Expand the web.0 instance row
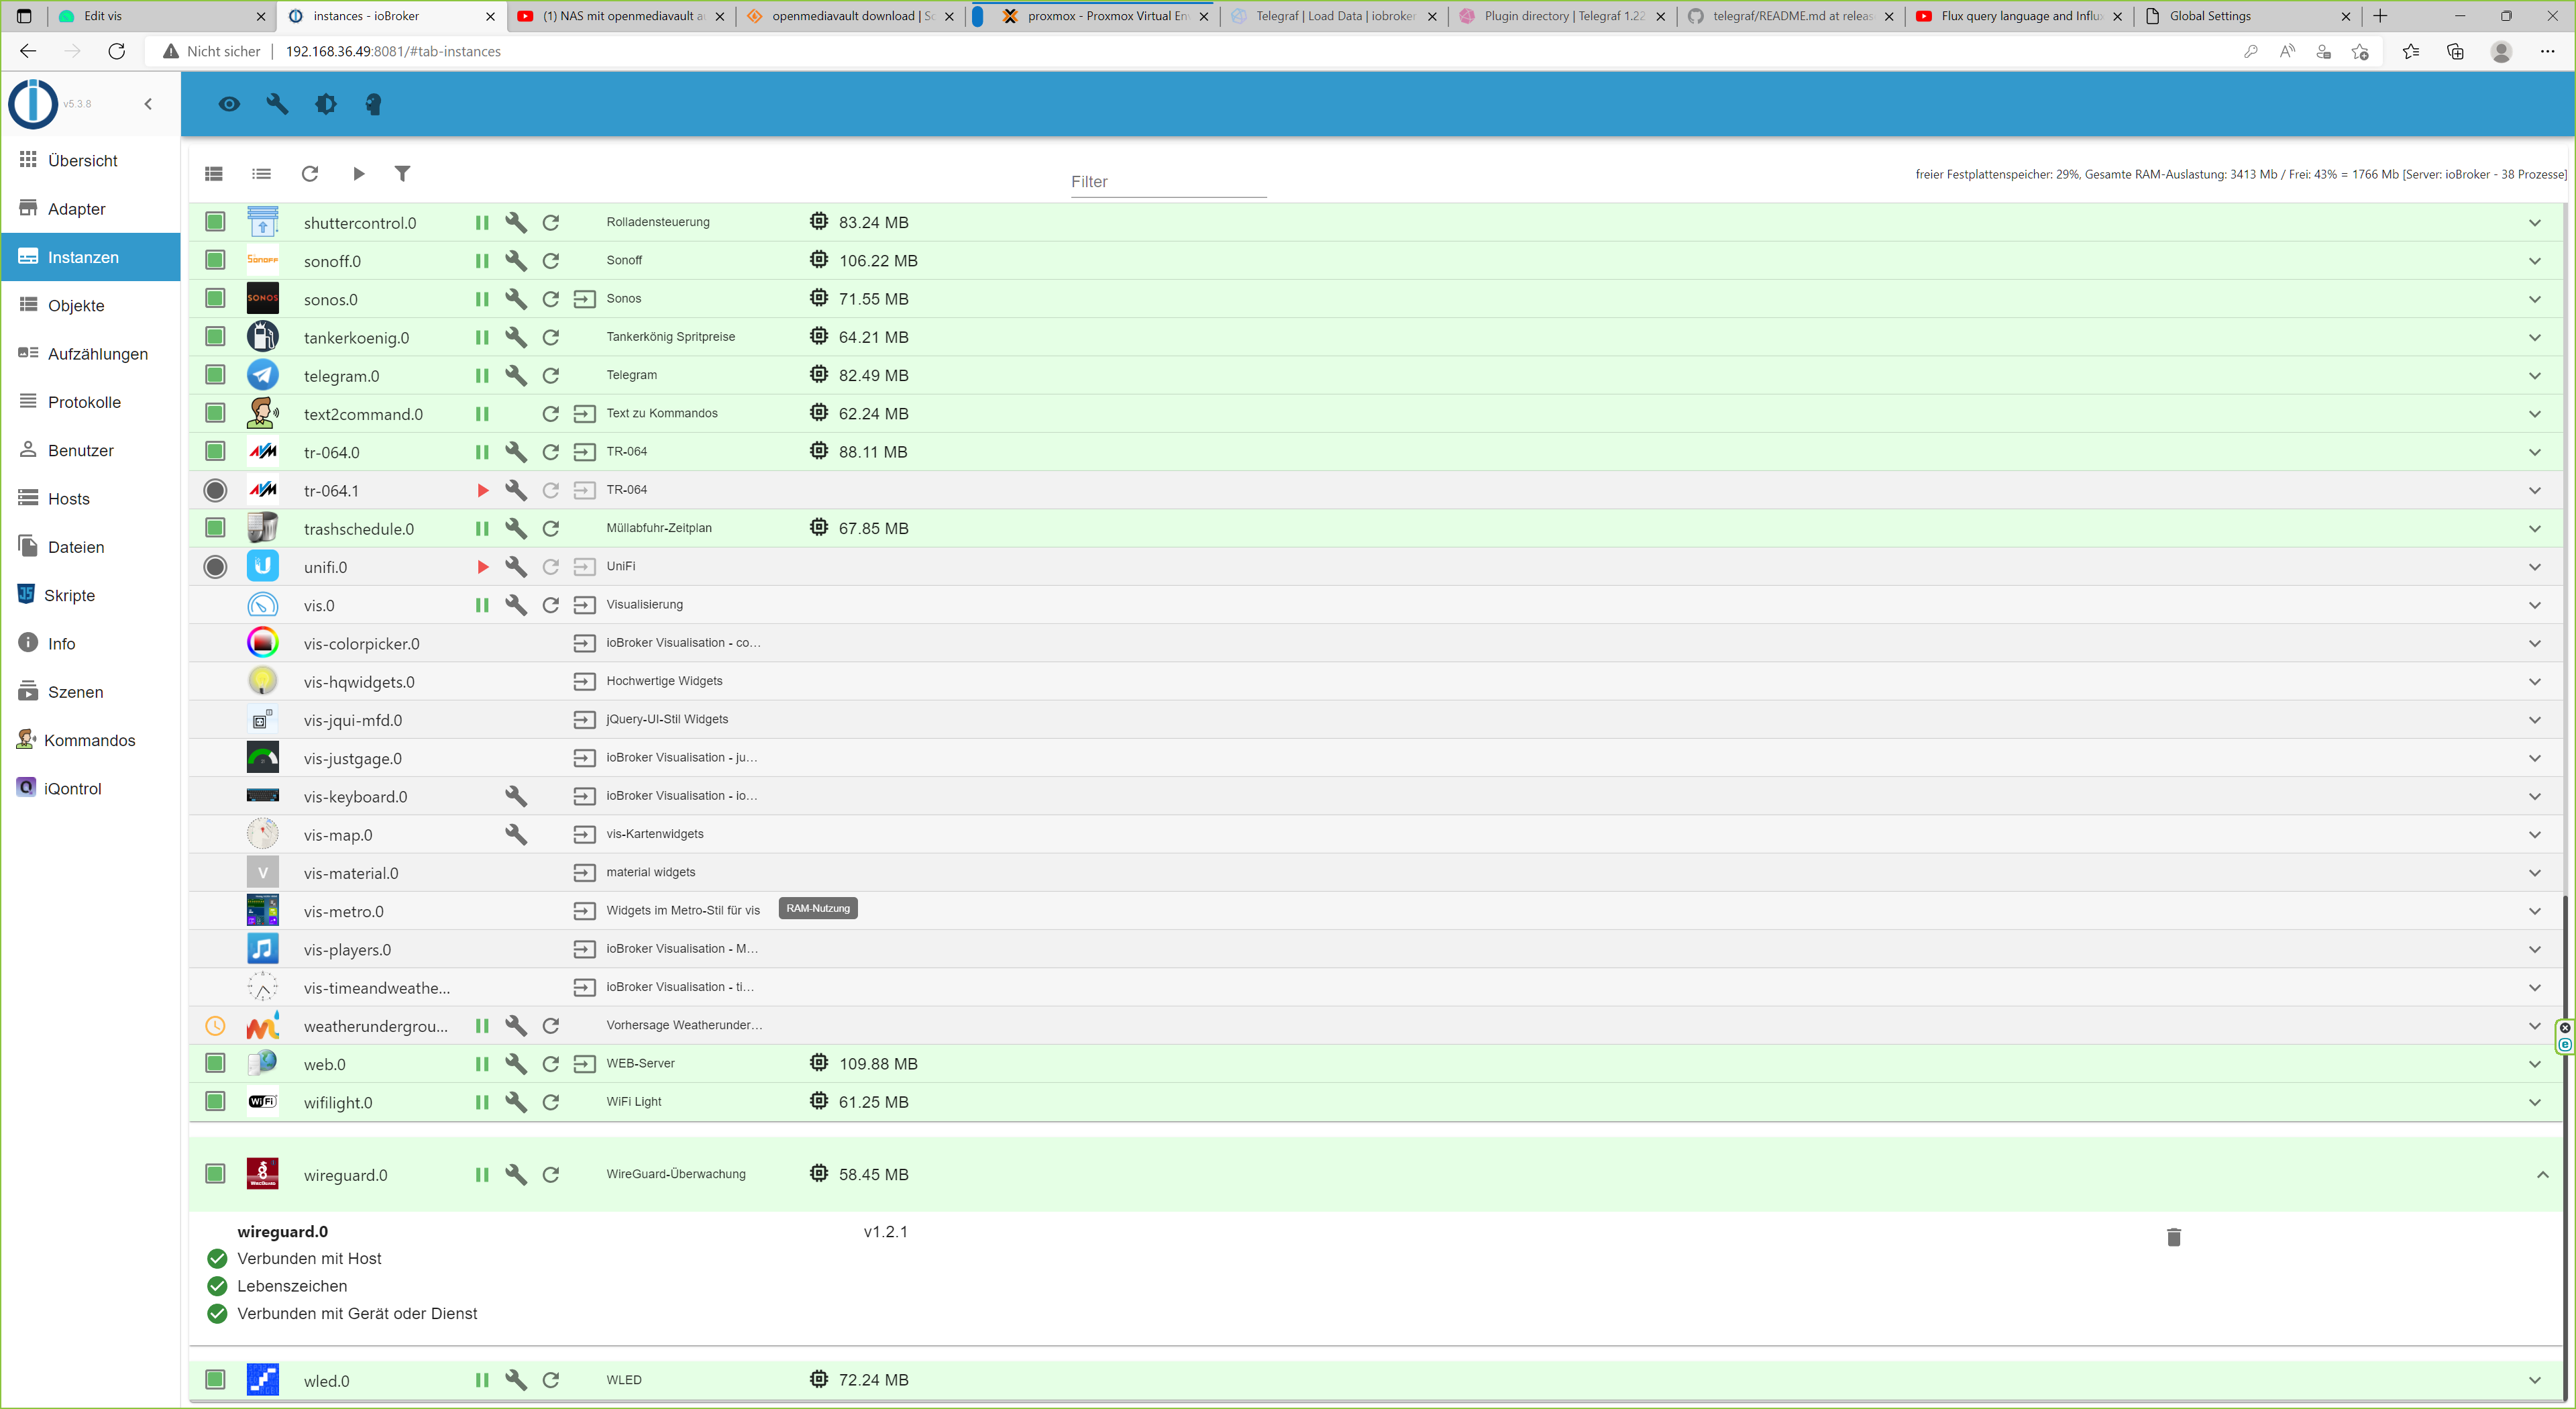This screenshot has width=2576, height=1409. (x=2534, y=1064)
